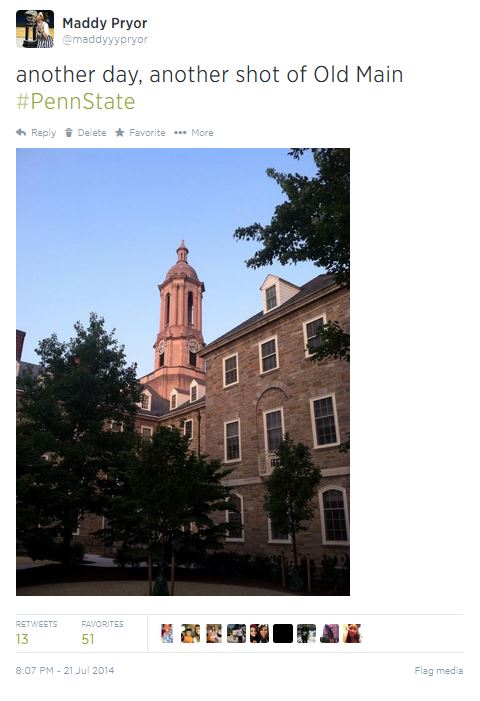The width and height of the screenshot is (480, 701).
Task: Click the second avatar in the favoriters row
Action: tap(190, 633)
